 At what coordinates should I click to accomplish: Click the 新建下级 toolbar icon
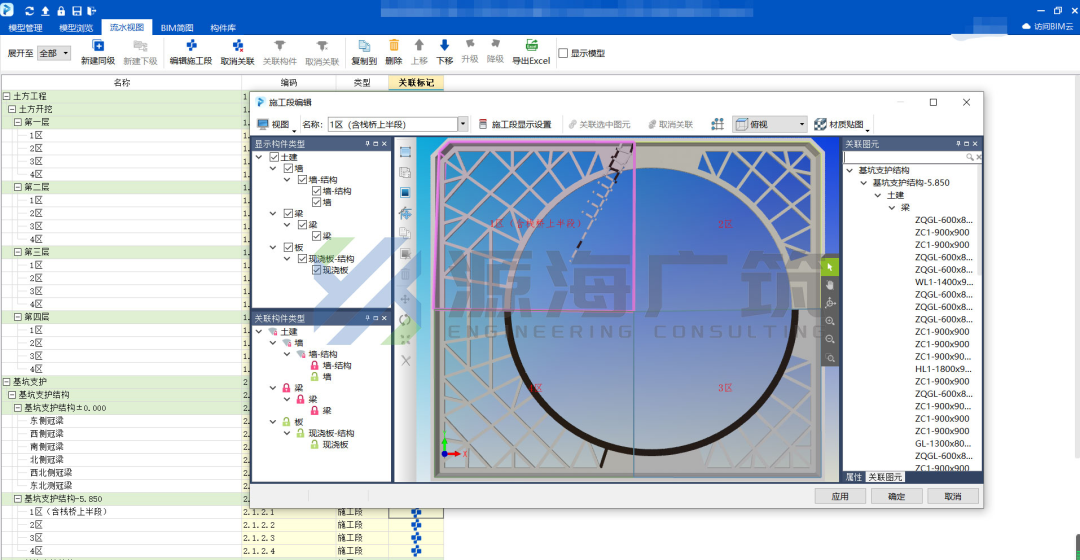(x=140, y=45)
